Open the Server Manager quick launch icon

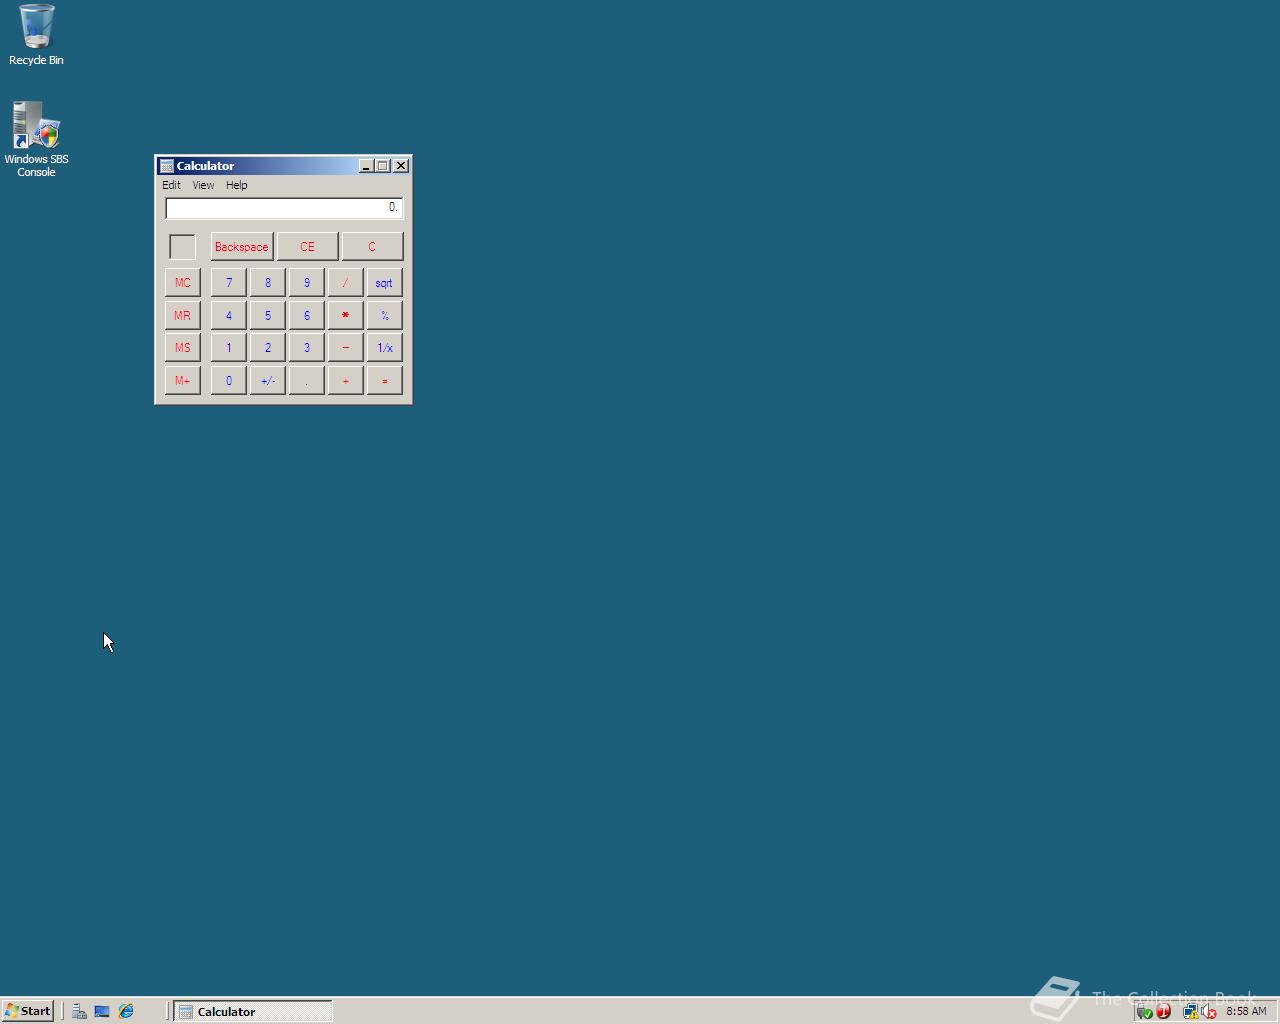click(79, 1011)
